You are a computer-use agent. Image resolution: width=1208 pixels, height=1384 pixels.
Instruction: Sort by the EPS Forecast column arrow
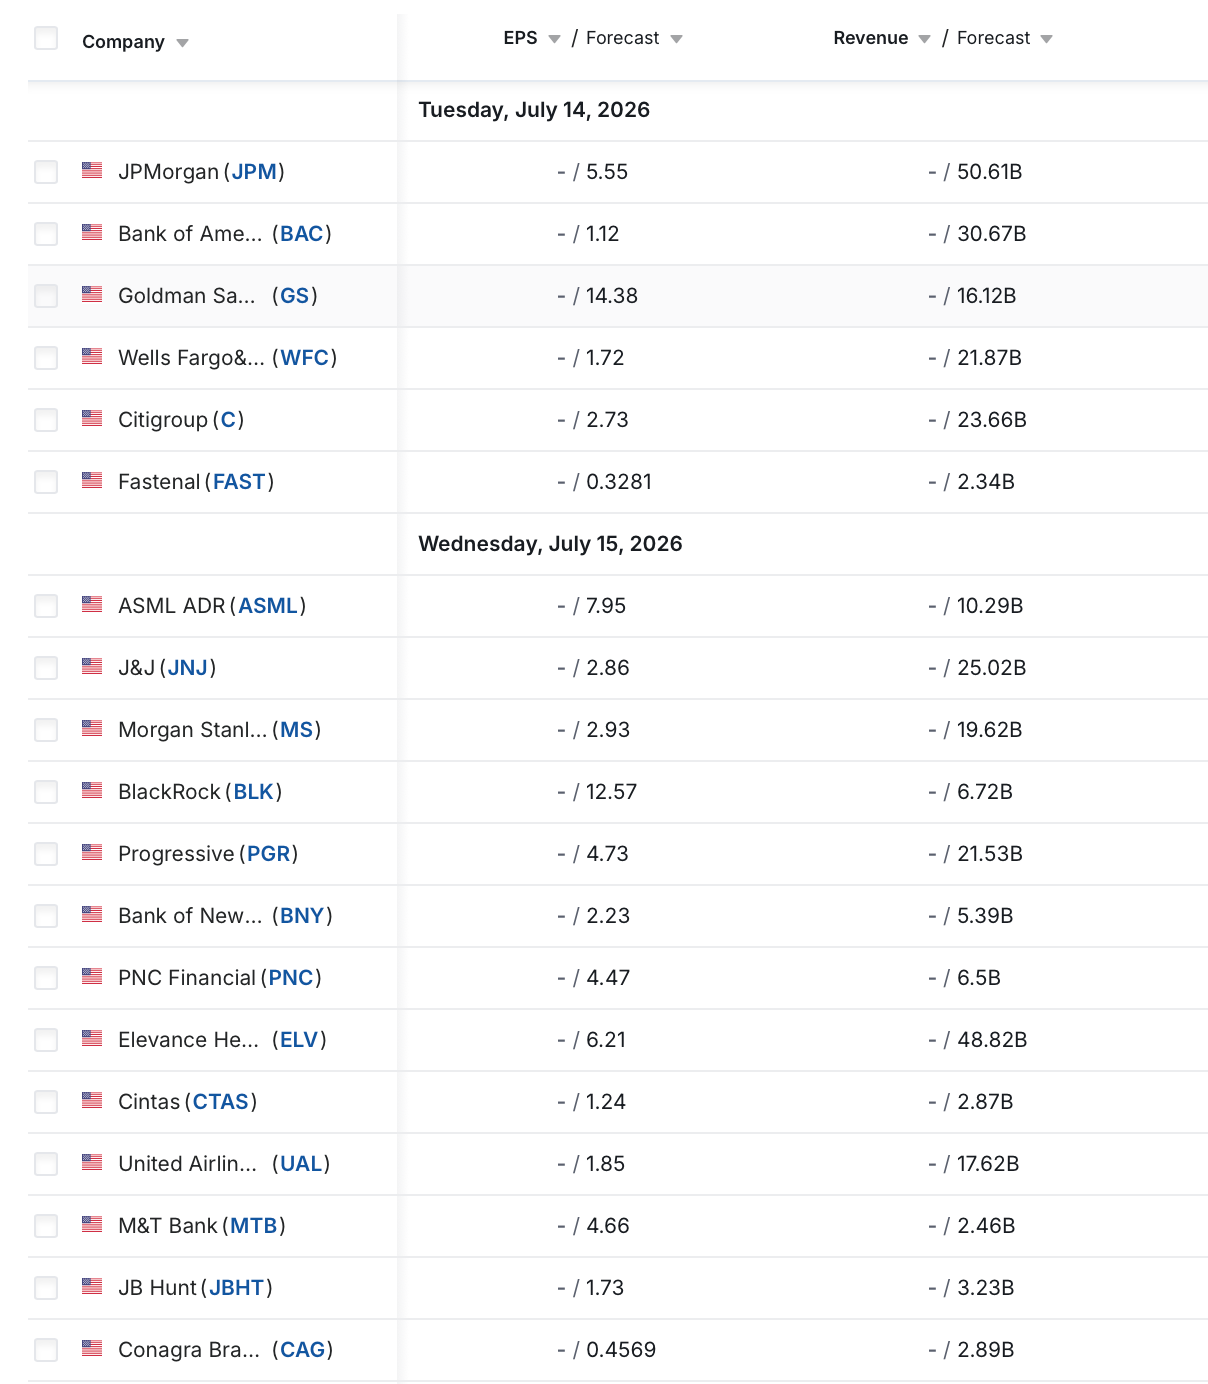[676, 39]
